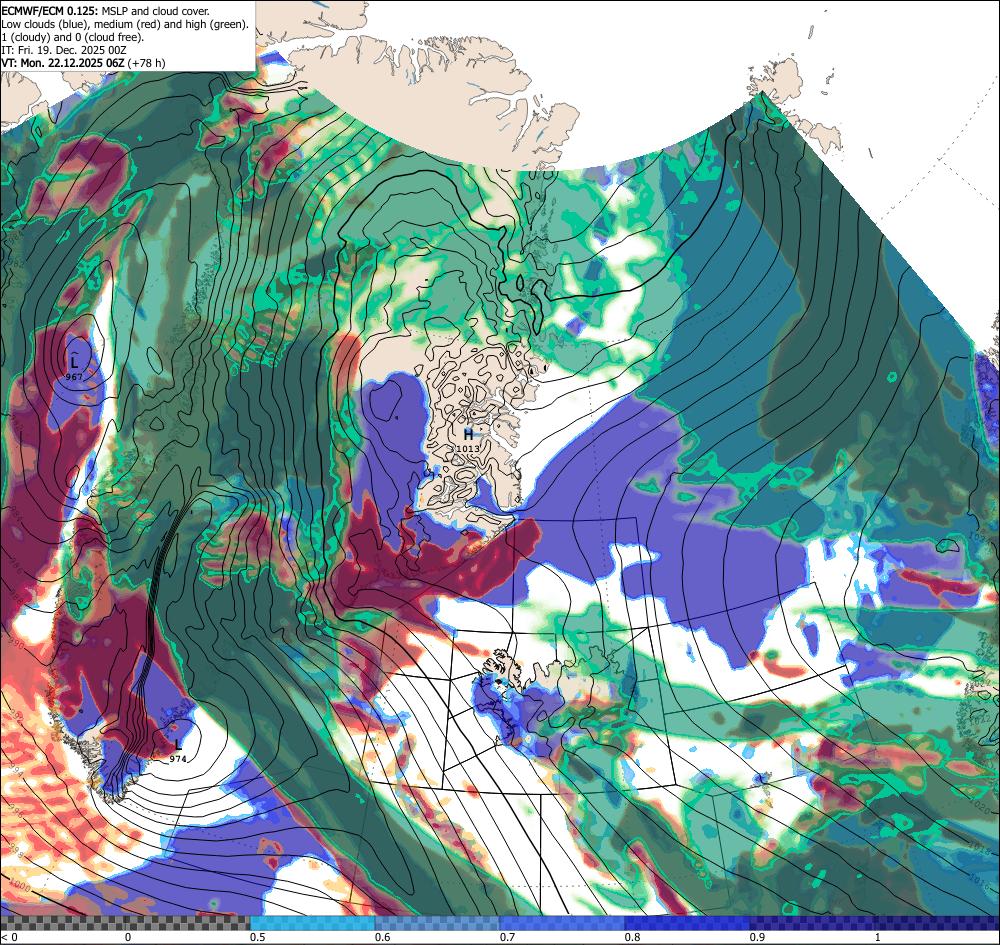Click the 'L' low-pressure marker labeled 974
This screenshot has width=1000, height=945.
[178, 745]
